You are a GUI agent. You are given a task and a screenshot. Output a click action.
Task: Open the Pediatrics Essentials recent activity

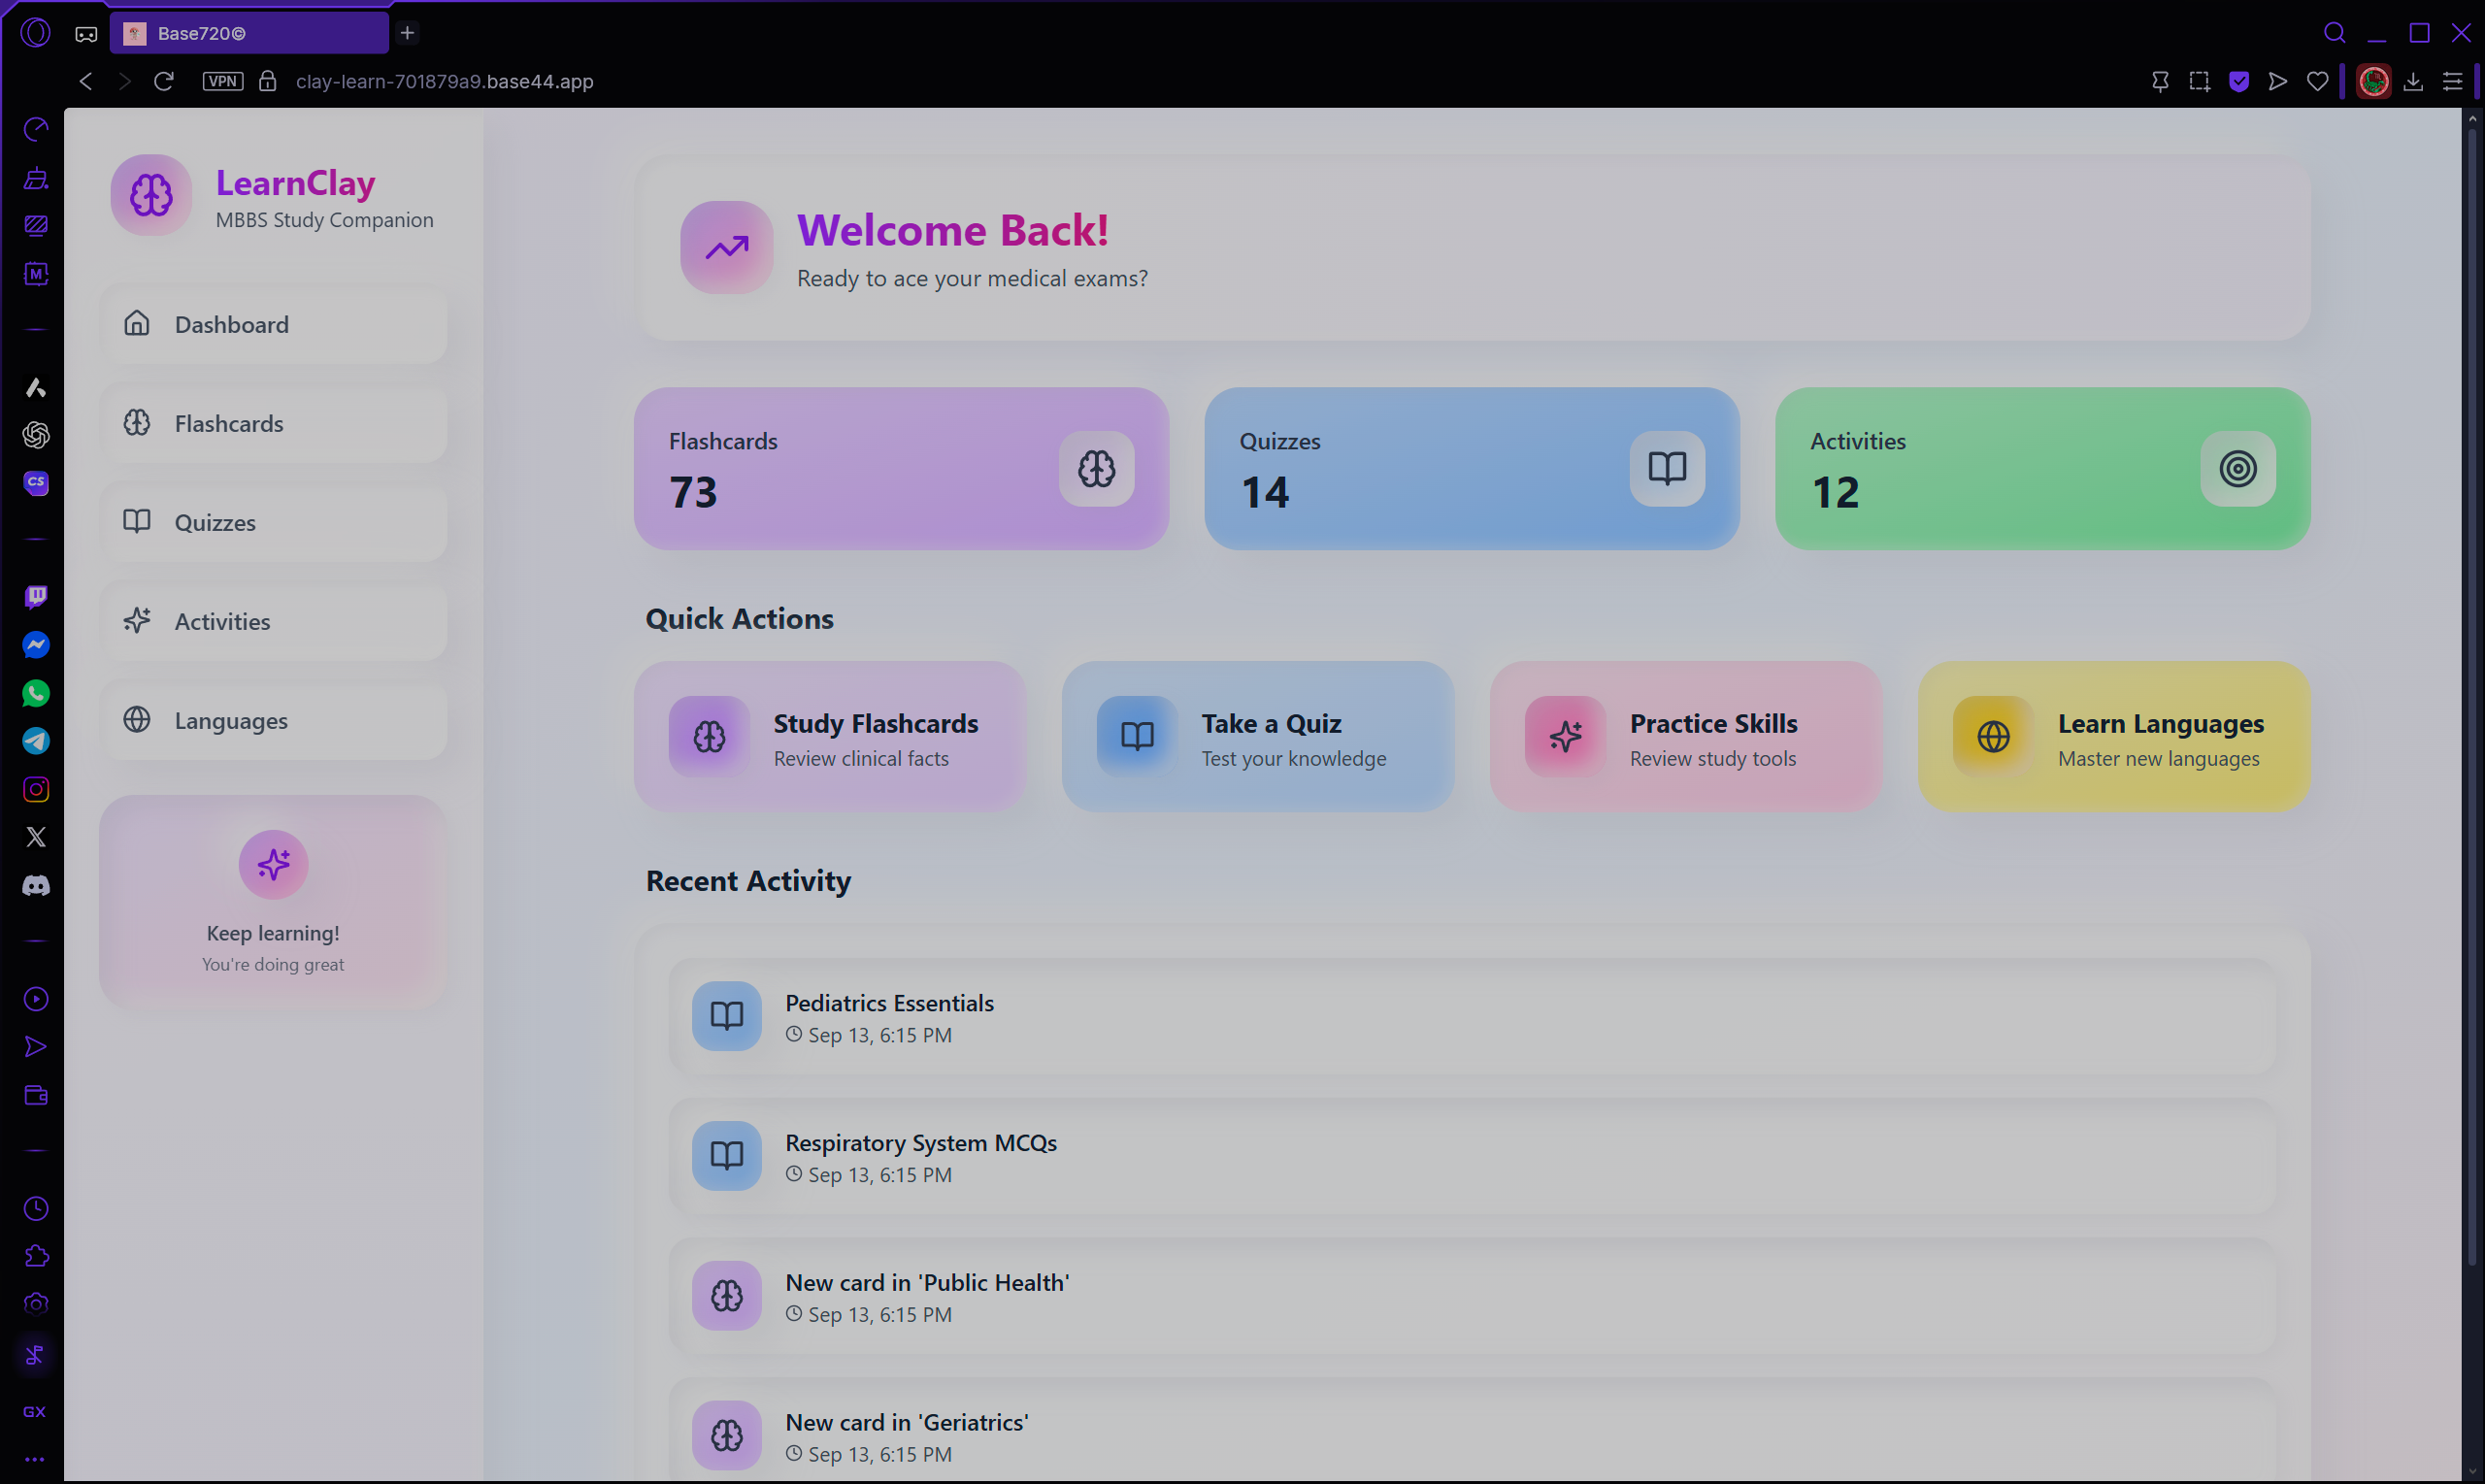tap(1472, 1017)
